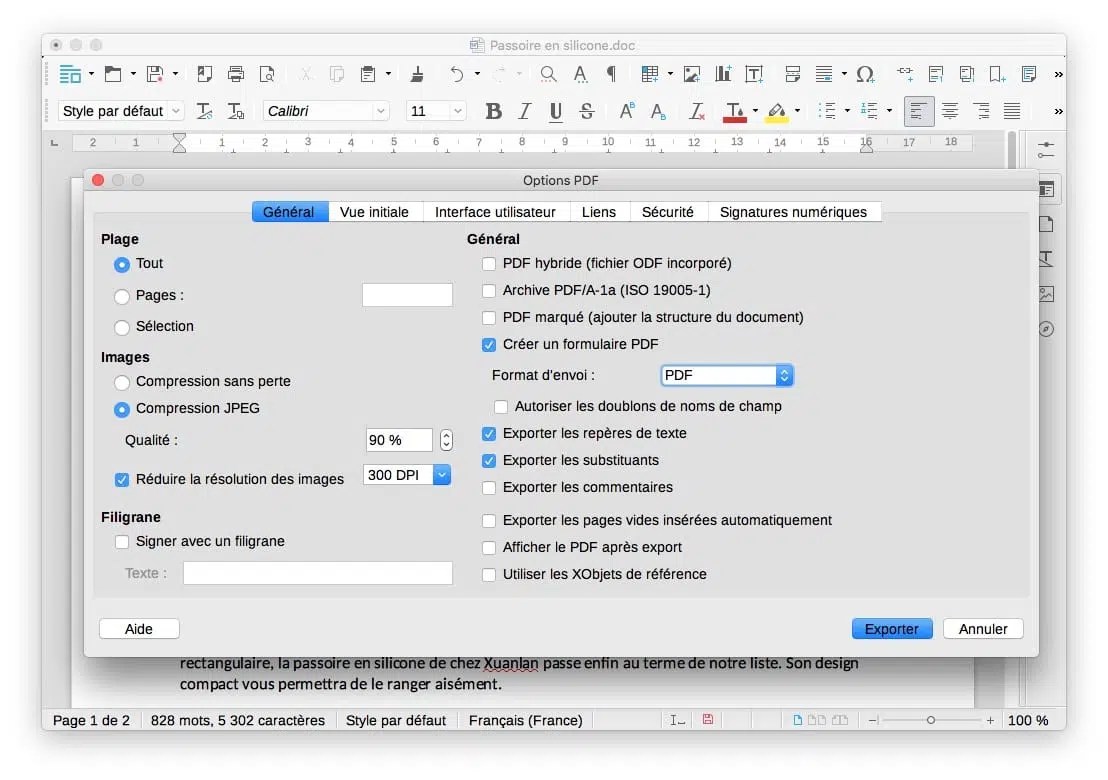This screenshot has width=1108, height=780.
Task: Switch to the Sécurité tab
Action: (668, 211)
